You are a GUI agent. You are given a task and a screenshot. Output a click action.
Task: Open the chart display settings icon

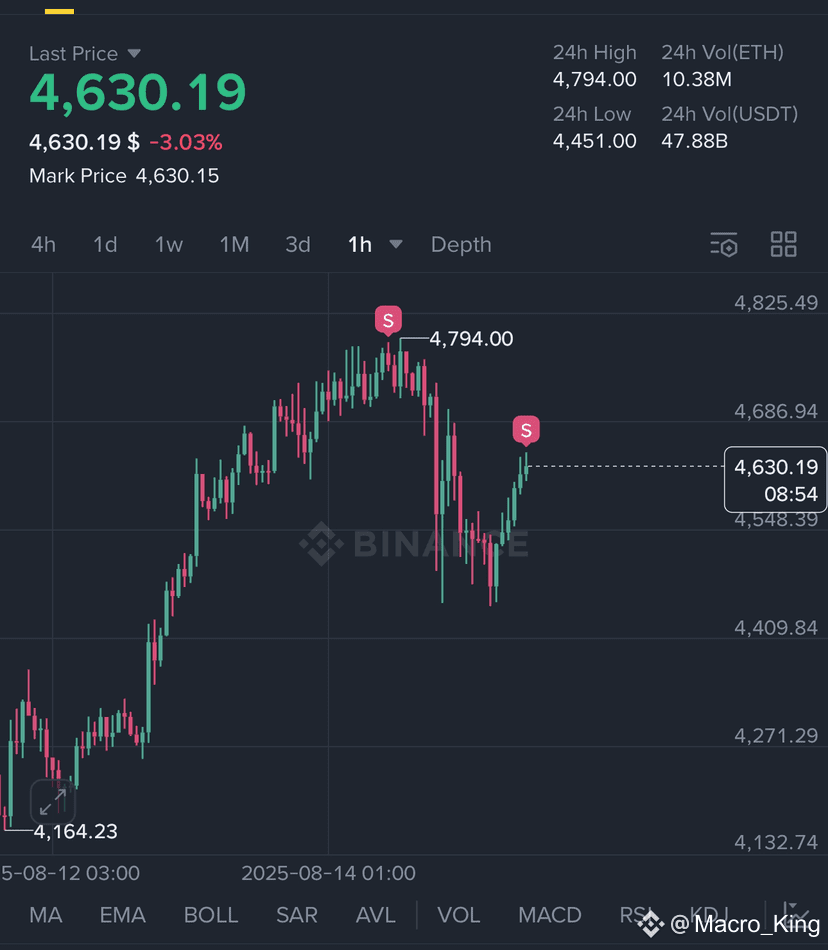pos(723,244)
